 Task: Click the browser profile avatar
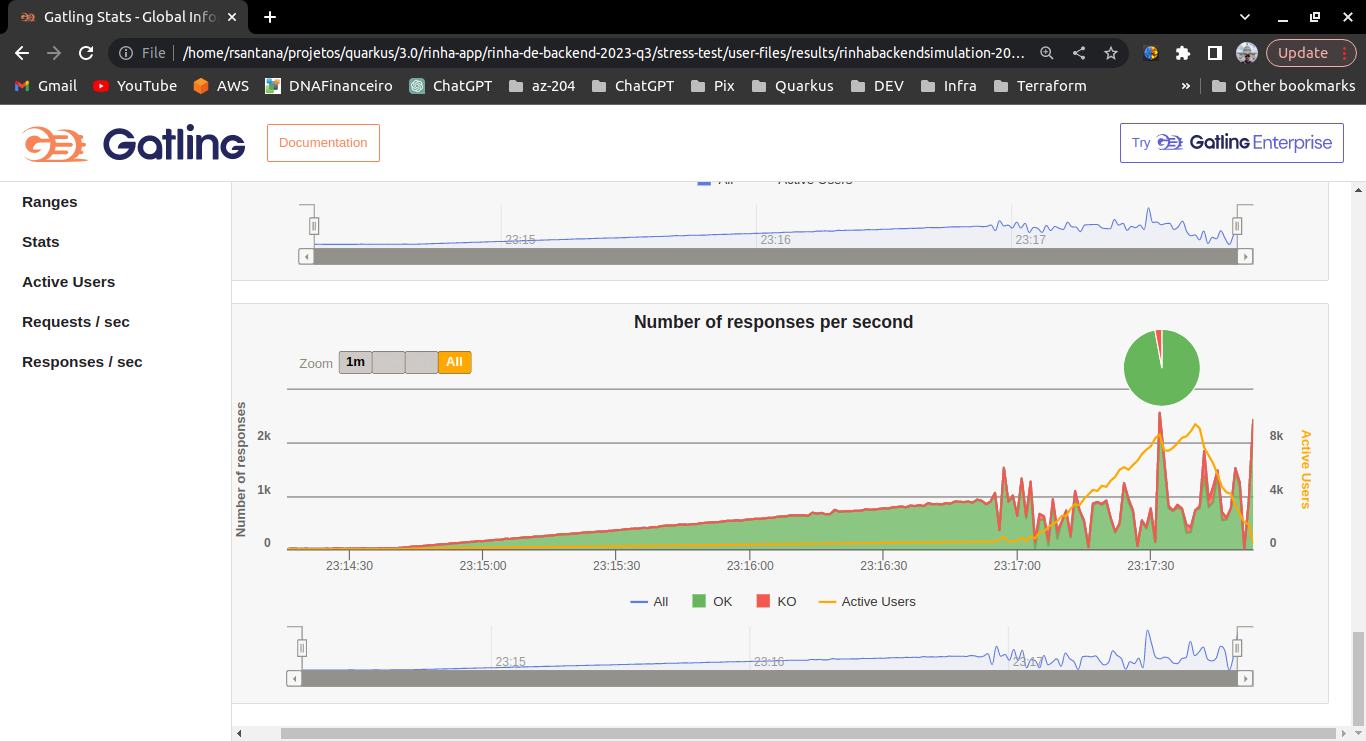click(x=1246, y=53)
